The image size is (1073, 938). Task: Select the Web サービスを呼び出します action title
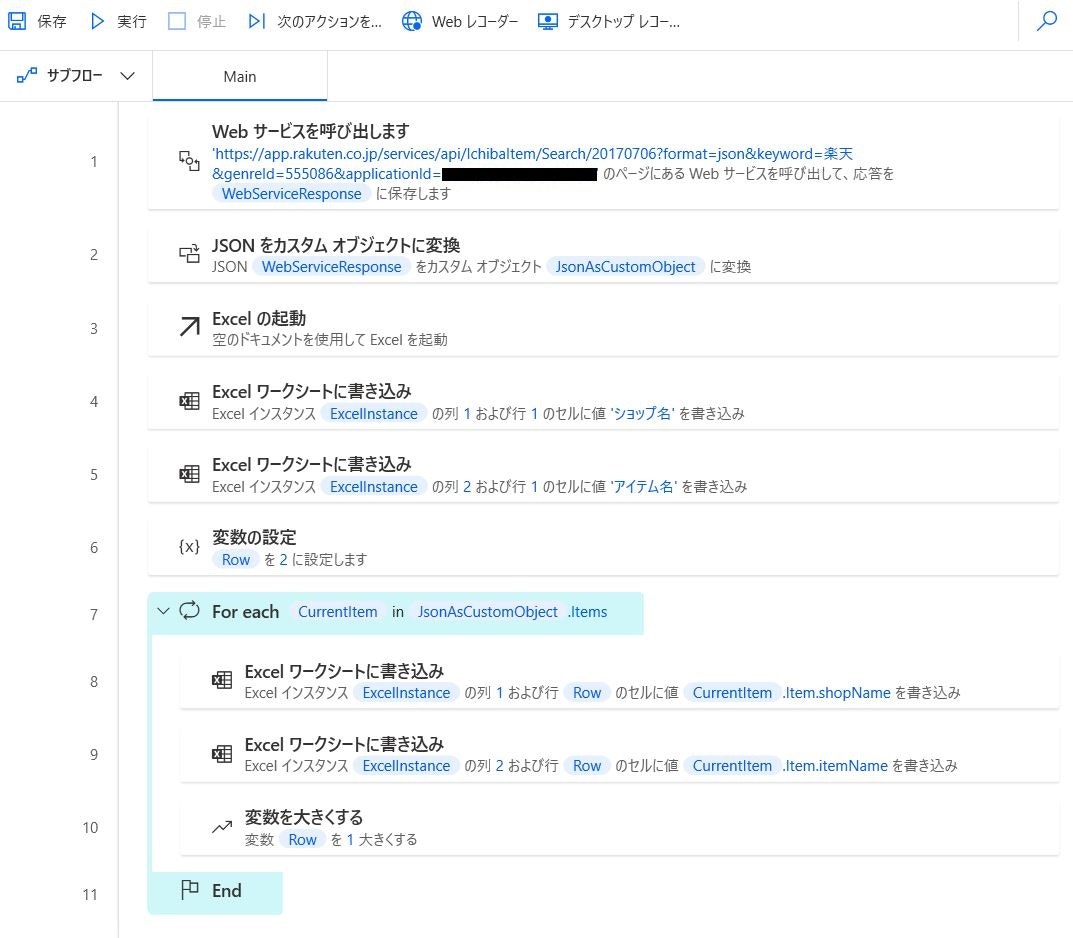pos(311,131)
